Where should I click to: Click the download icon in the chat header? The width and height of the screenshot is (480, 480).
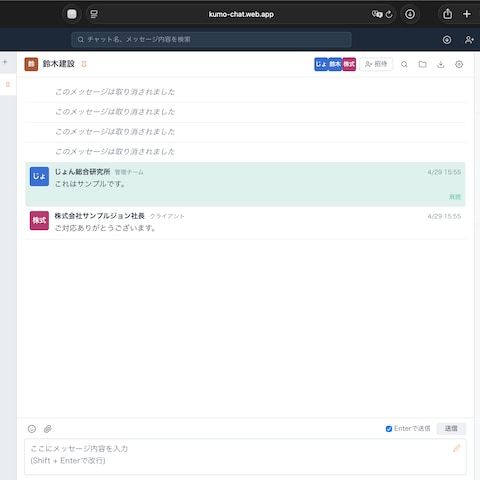coord(441,64)
